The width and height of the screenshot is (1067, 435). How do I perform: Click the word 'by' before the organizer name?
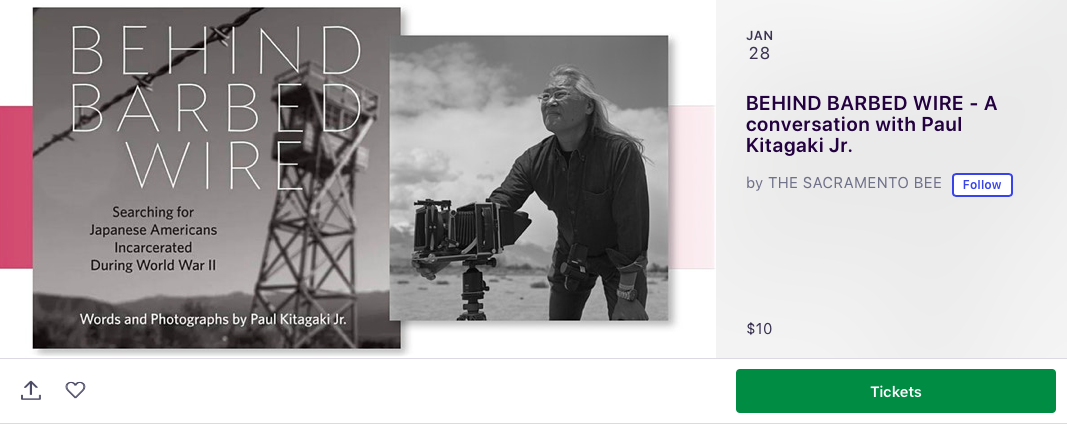point(754,183)
